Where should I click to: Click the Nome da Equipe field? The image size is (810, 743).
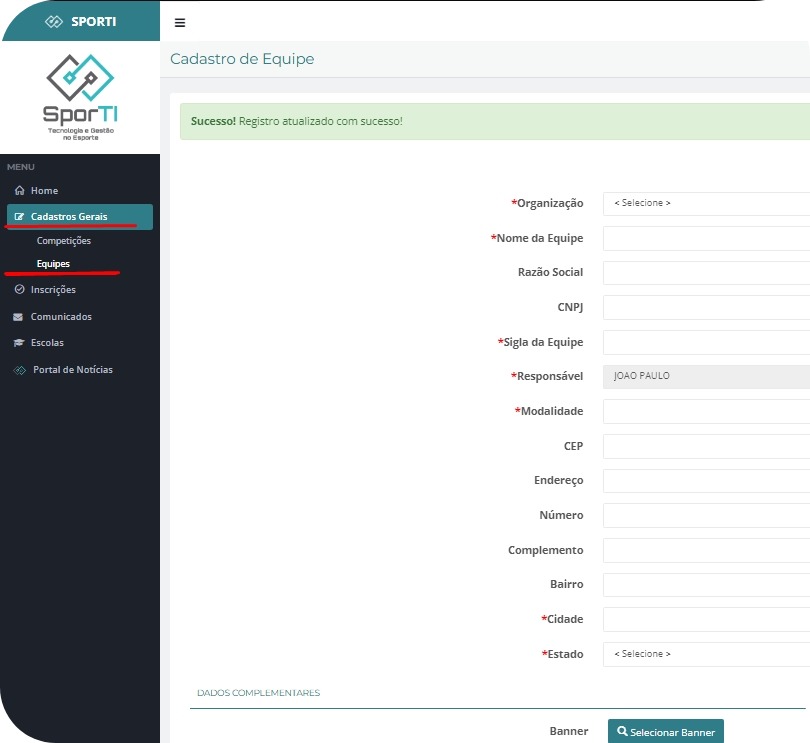tap(706, 238)
